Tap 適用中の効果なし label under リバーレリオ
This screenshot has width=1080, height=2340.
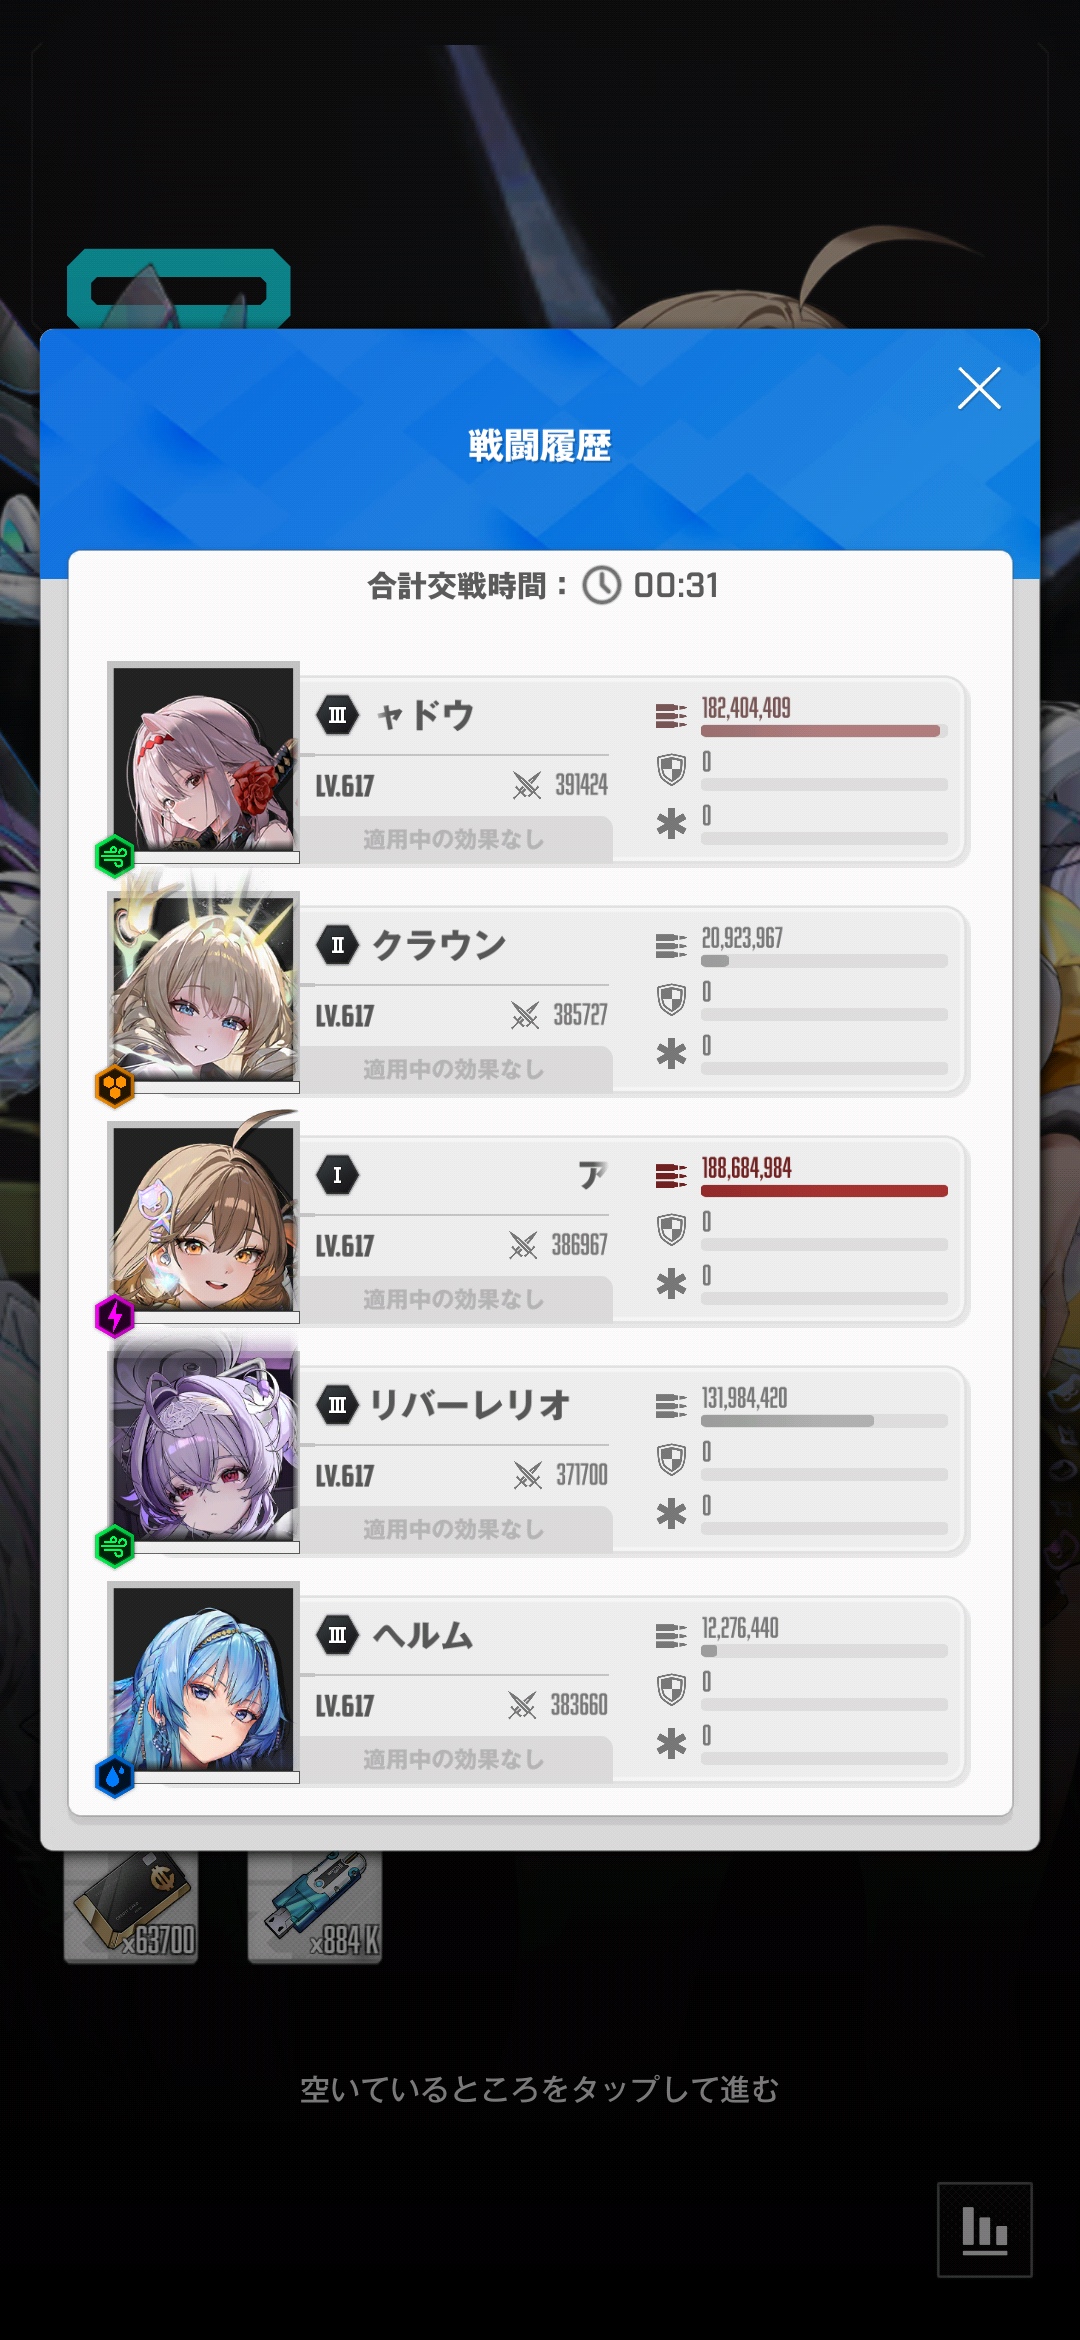(x=453, y=1529)
